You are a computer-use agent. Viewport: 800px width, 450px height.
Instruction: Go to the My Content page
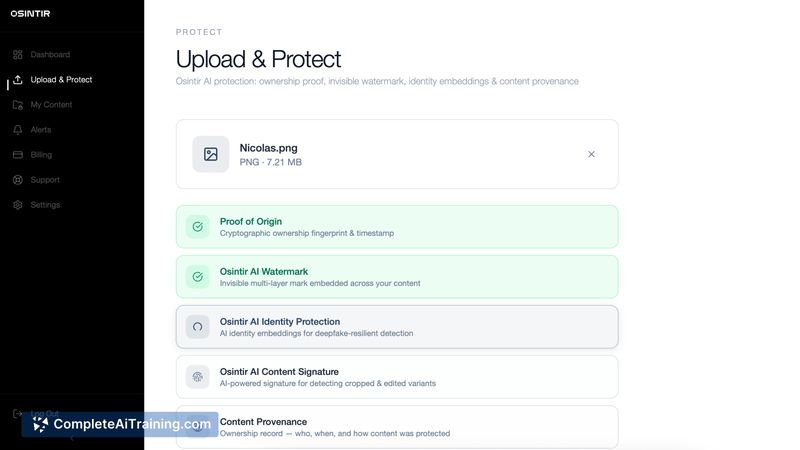point(51,105)
